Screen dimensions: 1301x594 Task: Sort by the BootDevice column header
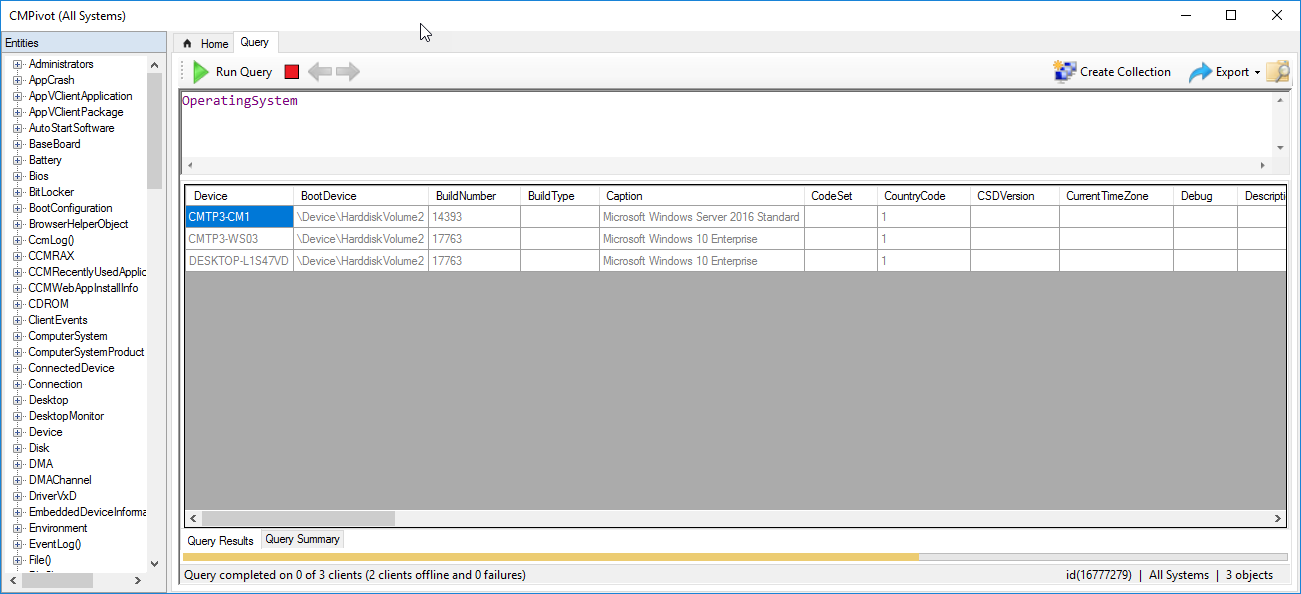[x=361, y=196]
